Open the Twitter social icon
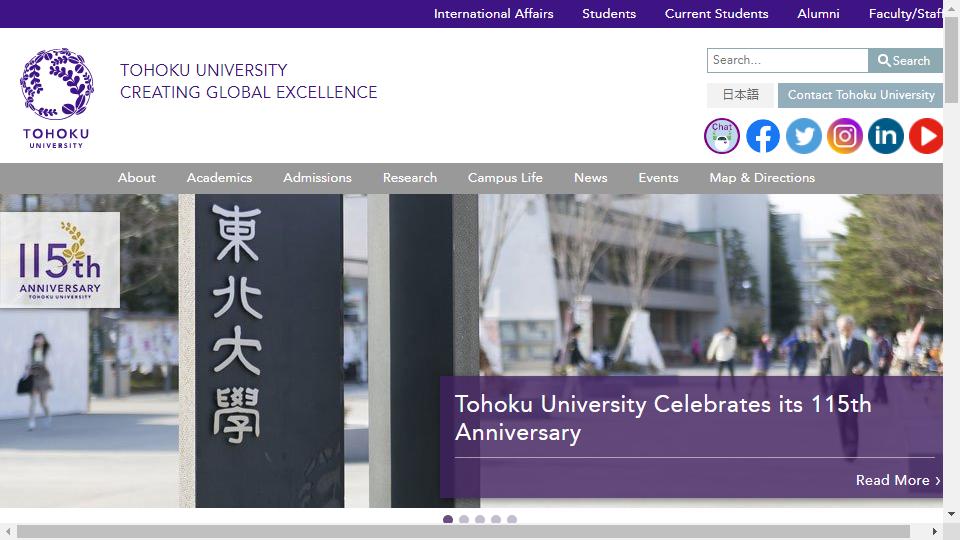The height and width of the screenshot is (540, 960). coord(804,136)
